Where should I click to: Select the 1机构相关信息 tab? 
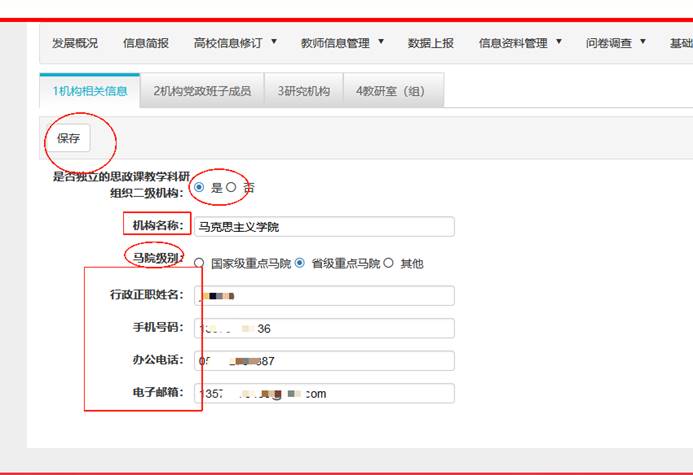(90, 91)
